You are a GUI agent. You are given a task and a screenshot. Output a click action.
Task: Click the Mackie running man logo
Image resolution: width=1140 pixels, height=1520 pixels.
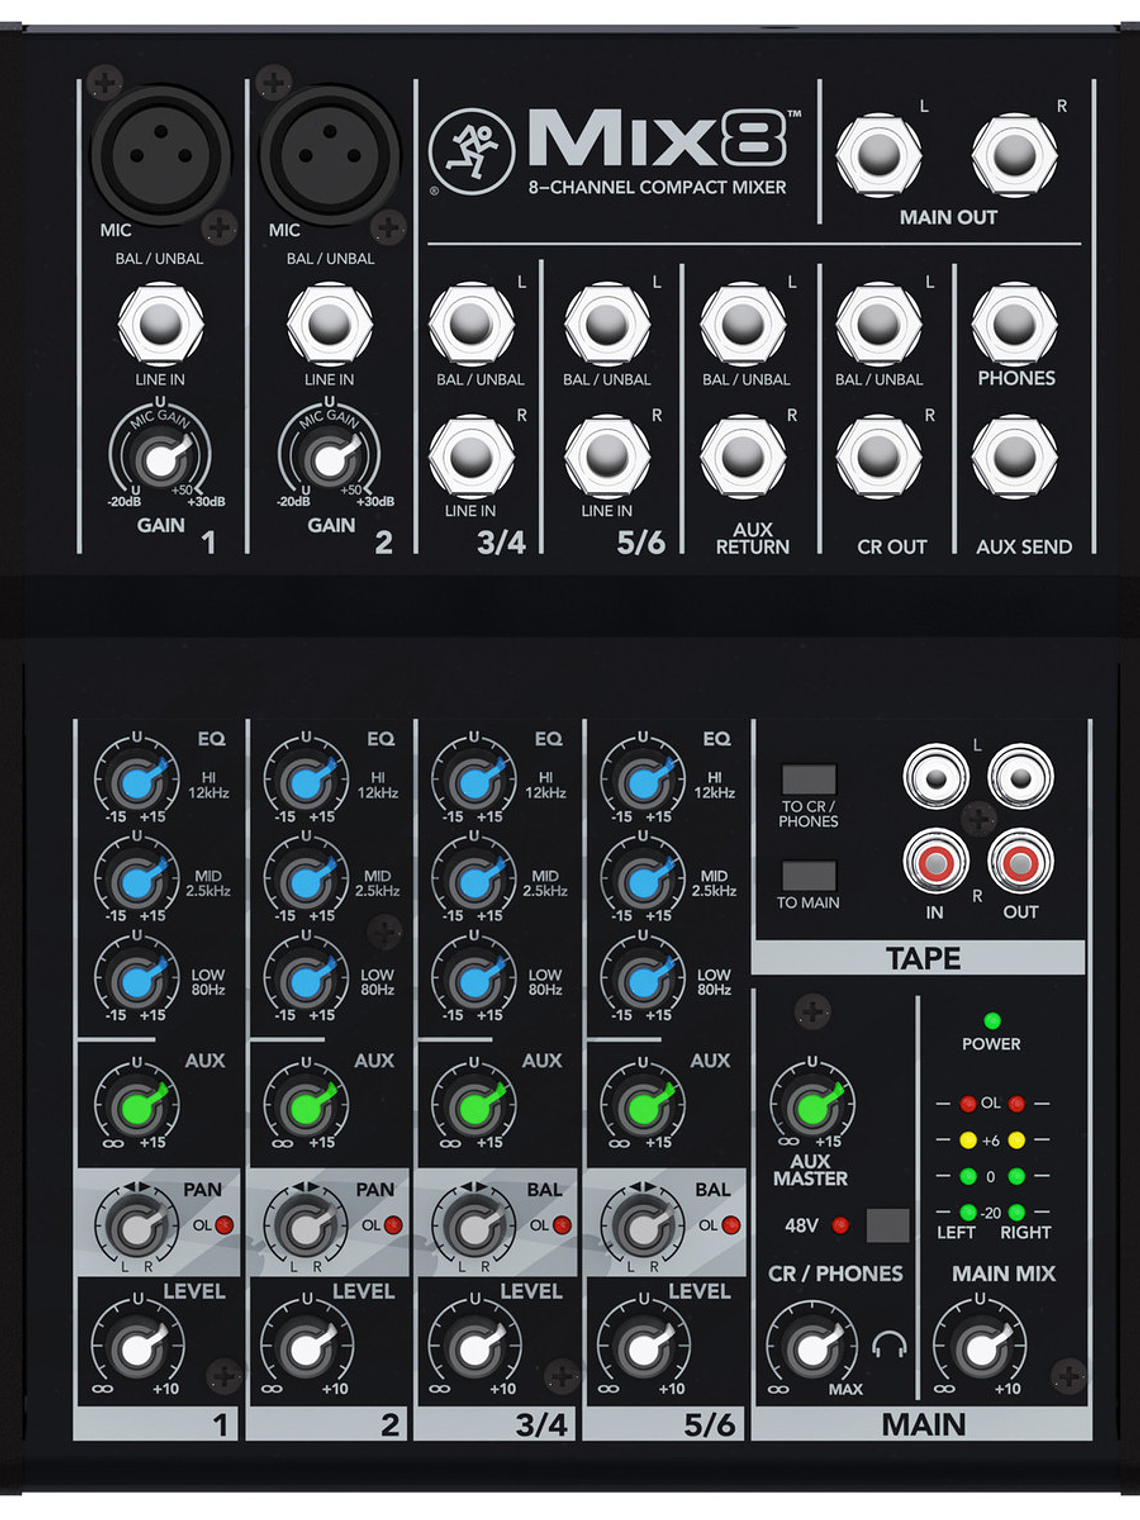coord(471,151)
